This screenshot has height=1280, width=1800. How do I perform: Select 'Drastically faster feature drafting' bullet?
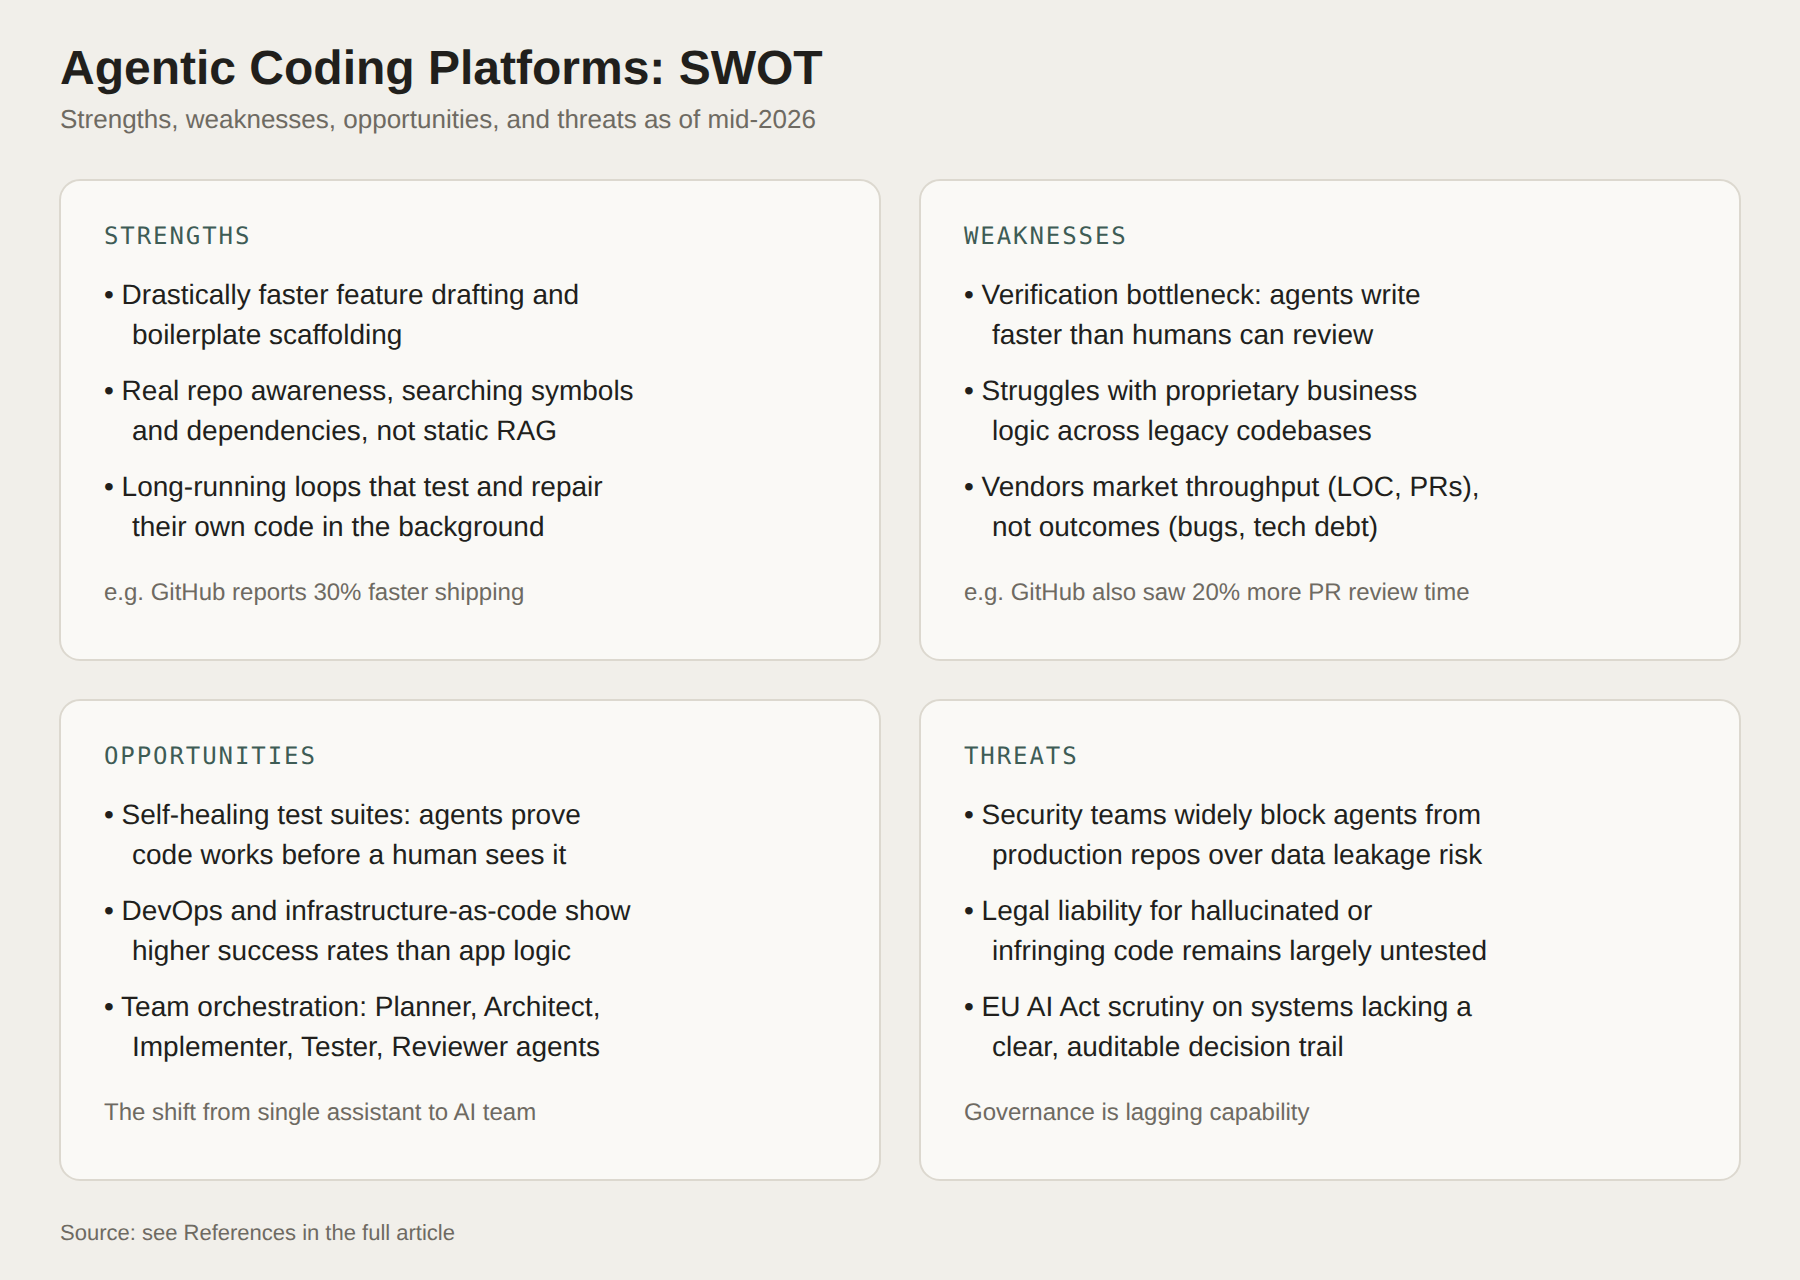341,315
